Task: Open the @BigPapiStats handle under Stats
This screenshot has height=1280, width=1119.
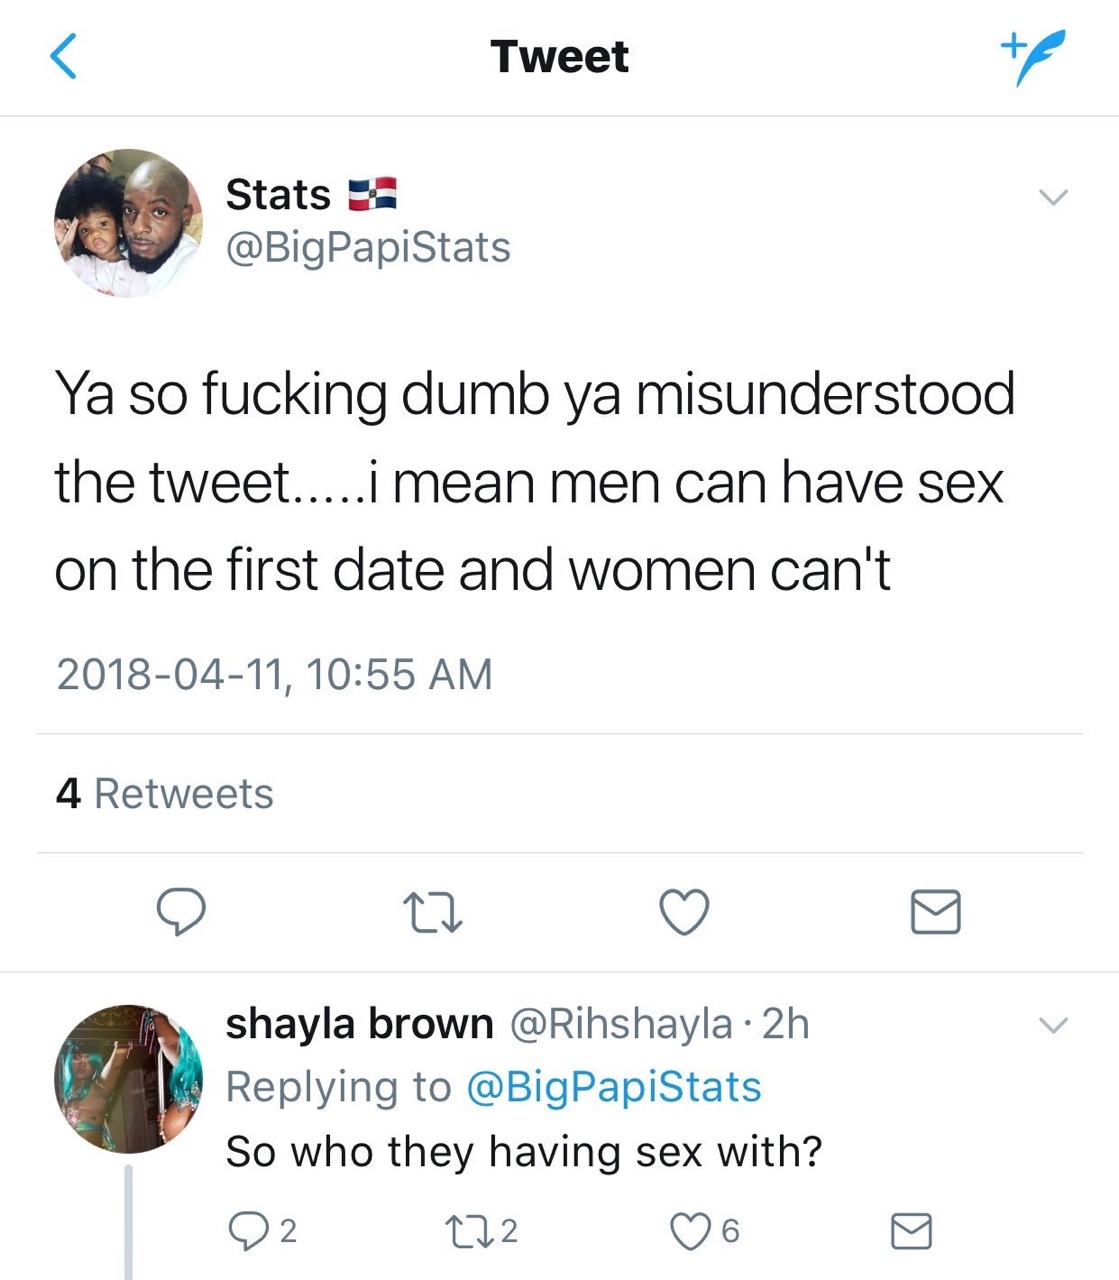Action: [368, 248]
